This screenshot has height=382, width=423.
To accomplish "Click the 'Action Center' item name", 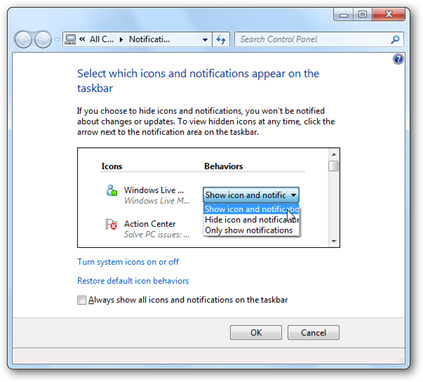I will tap(150, 224).
